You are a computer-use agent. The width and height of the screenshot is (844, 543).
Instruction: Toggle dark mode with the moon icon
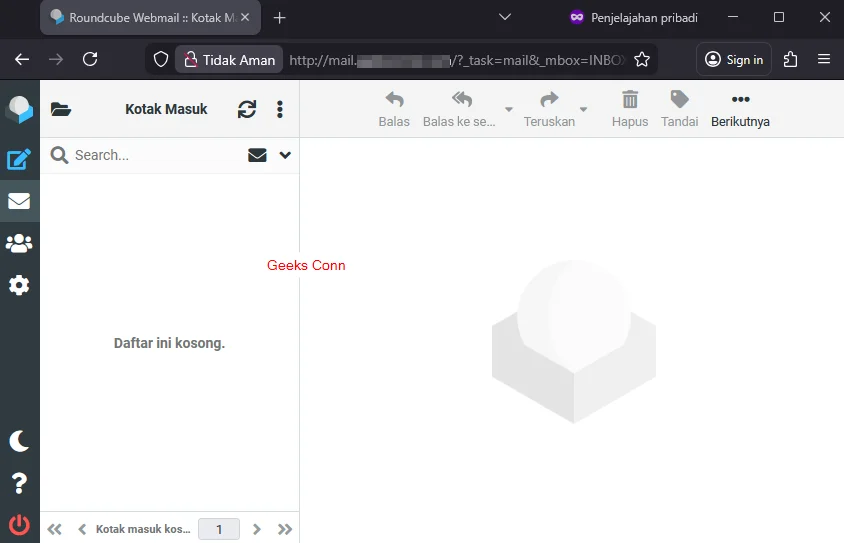(x=19, y=441)
